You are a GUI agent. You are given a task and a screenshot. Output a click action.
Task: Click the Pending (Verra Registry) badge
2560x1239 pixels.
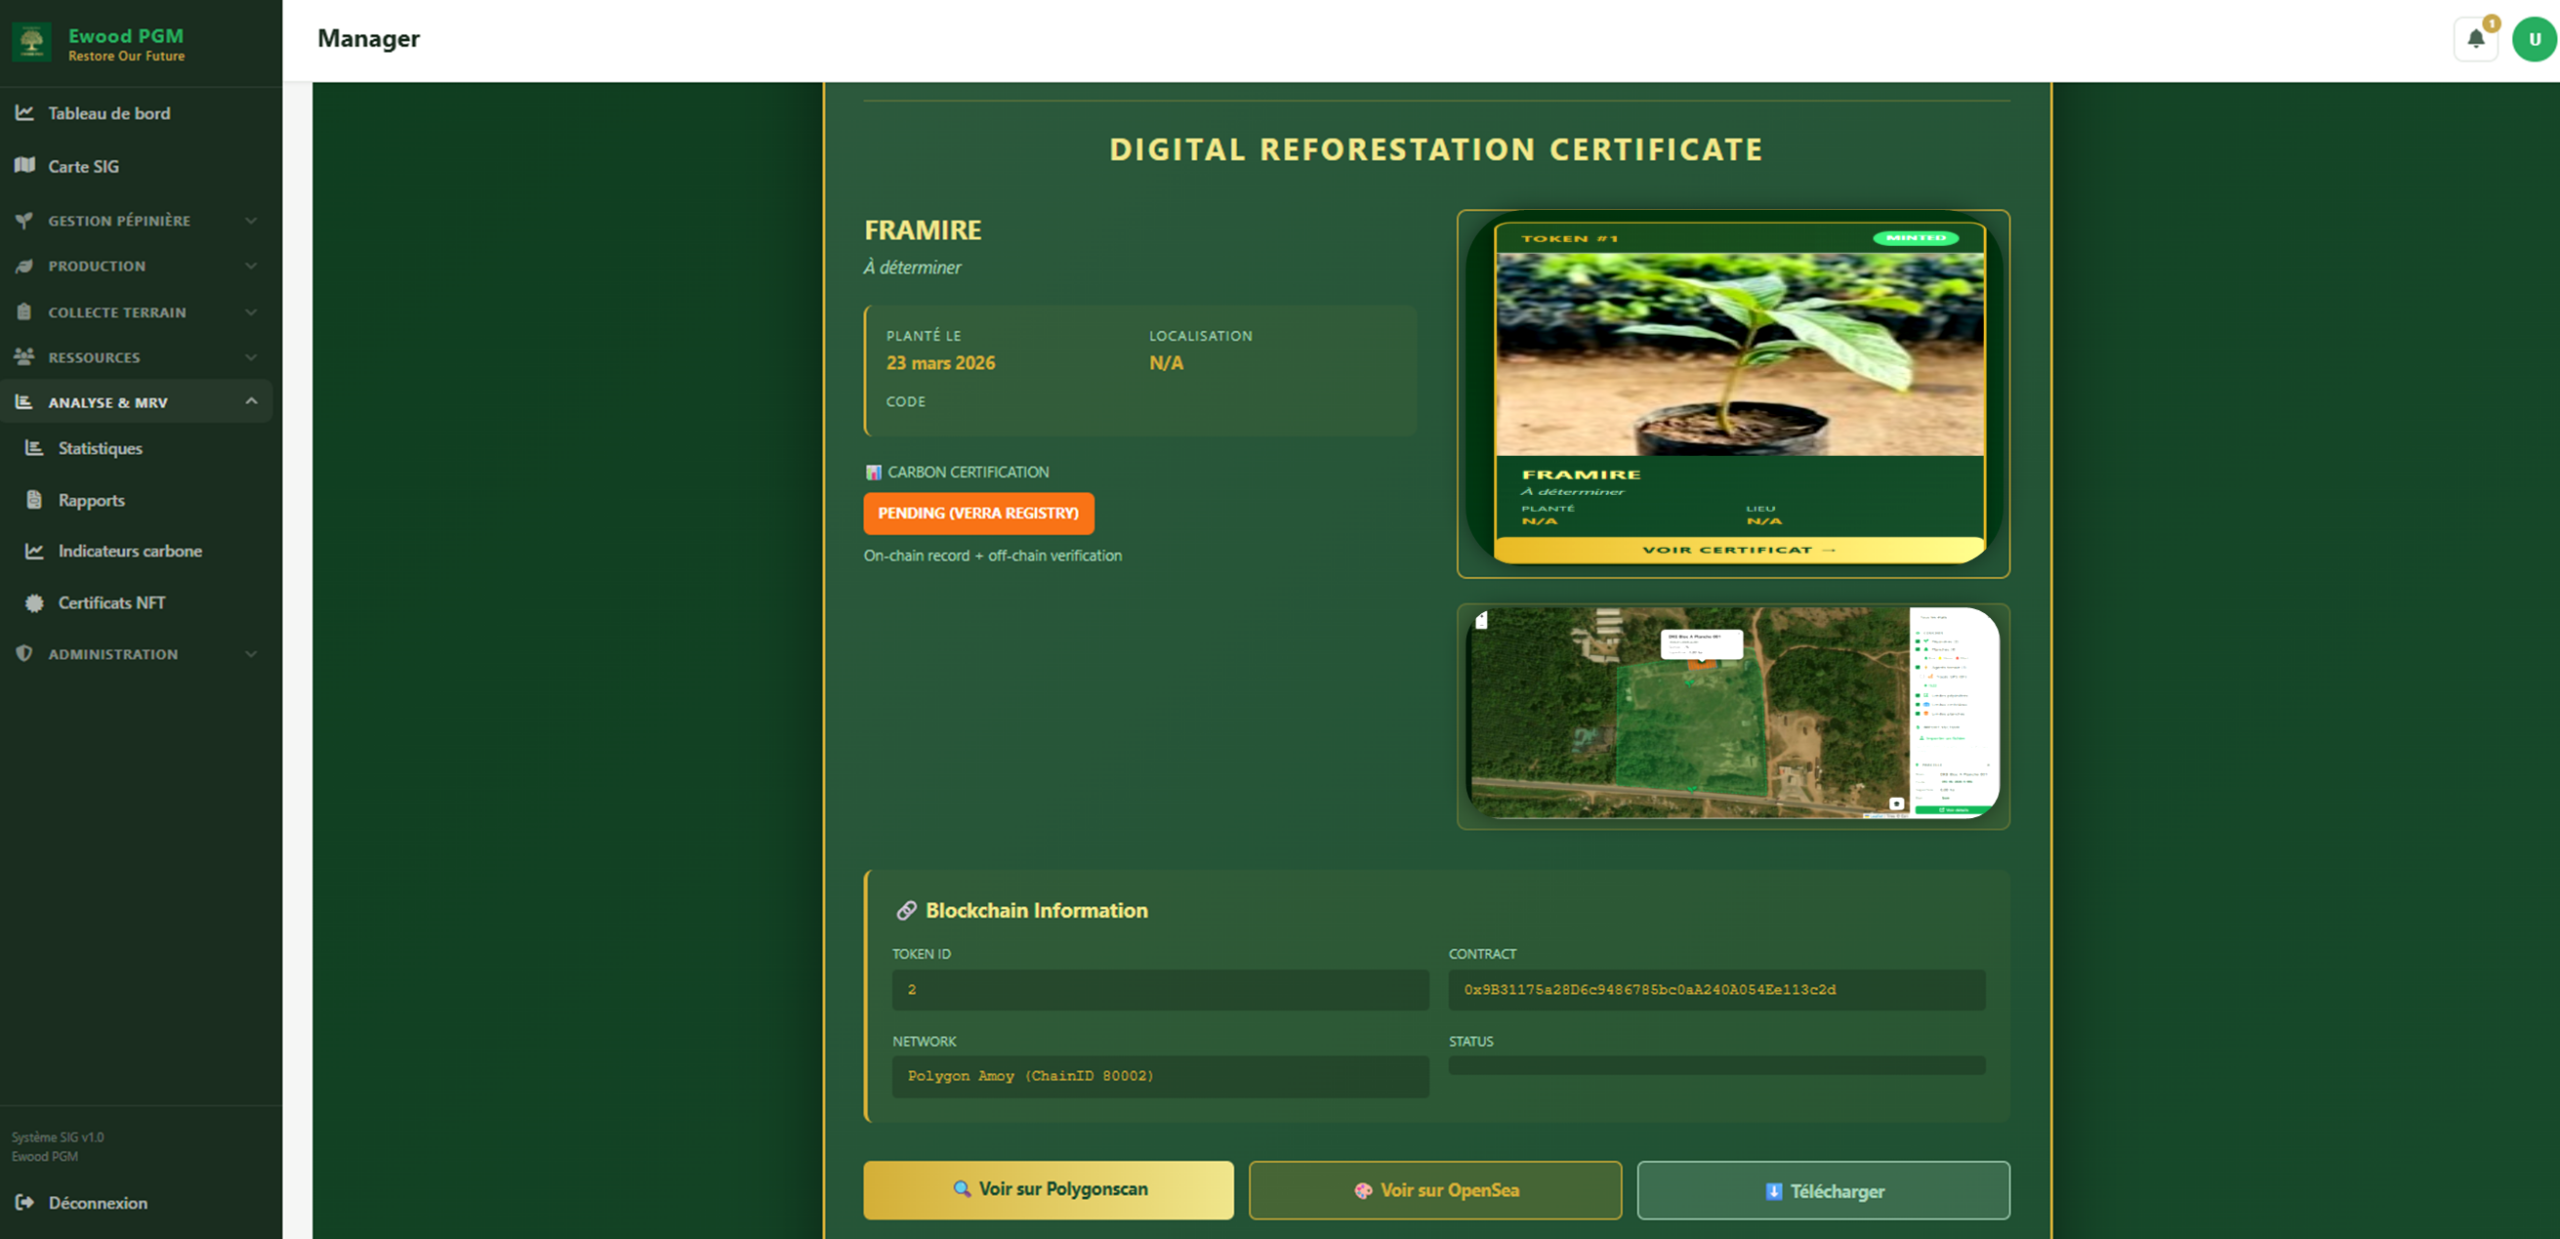pos(978,513)
